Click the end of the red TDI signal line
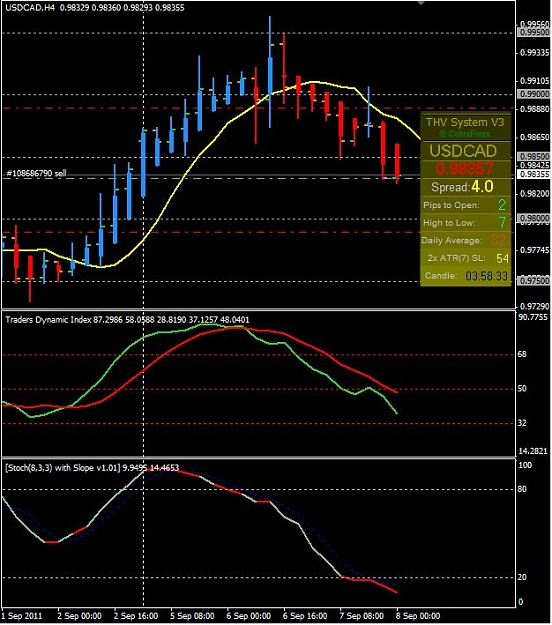The image size is (552, 625). [x=397, y=392]
